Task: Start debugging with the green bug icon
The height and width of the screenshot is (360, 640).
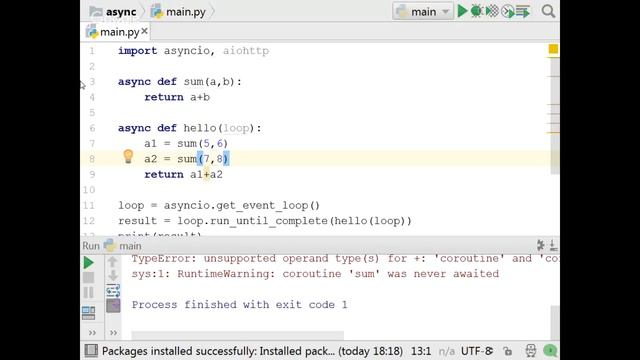Action: click(476, 11)
